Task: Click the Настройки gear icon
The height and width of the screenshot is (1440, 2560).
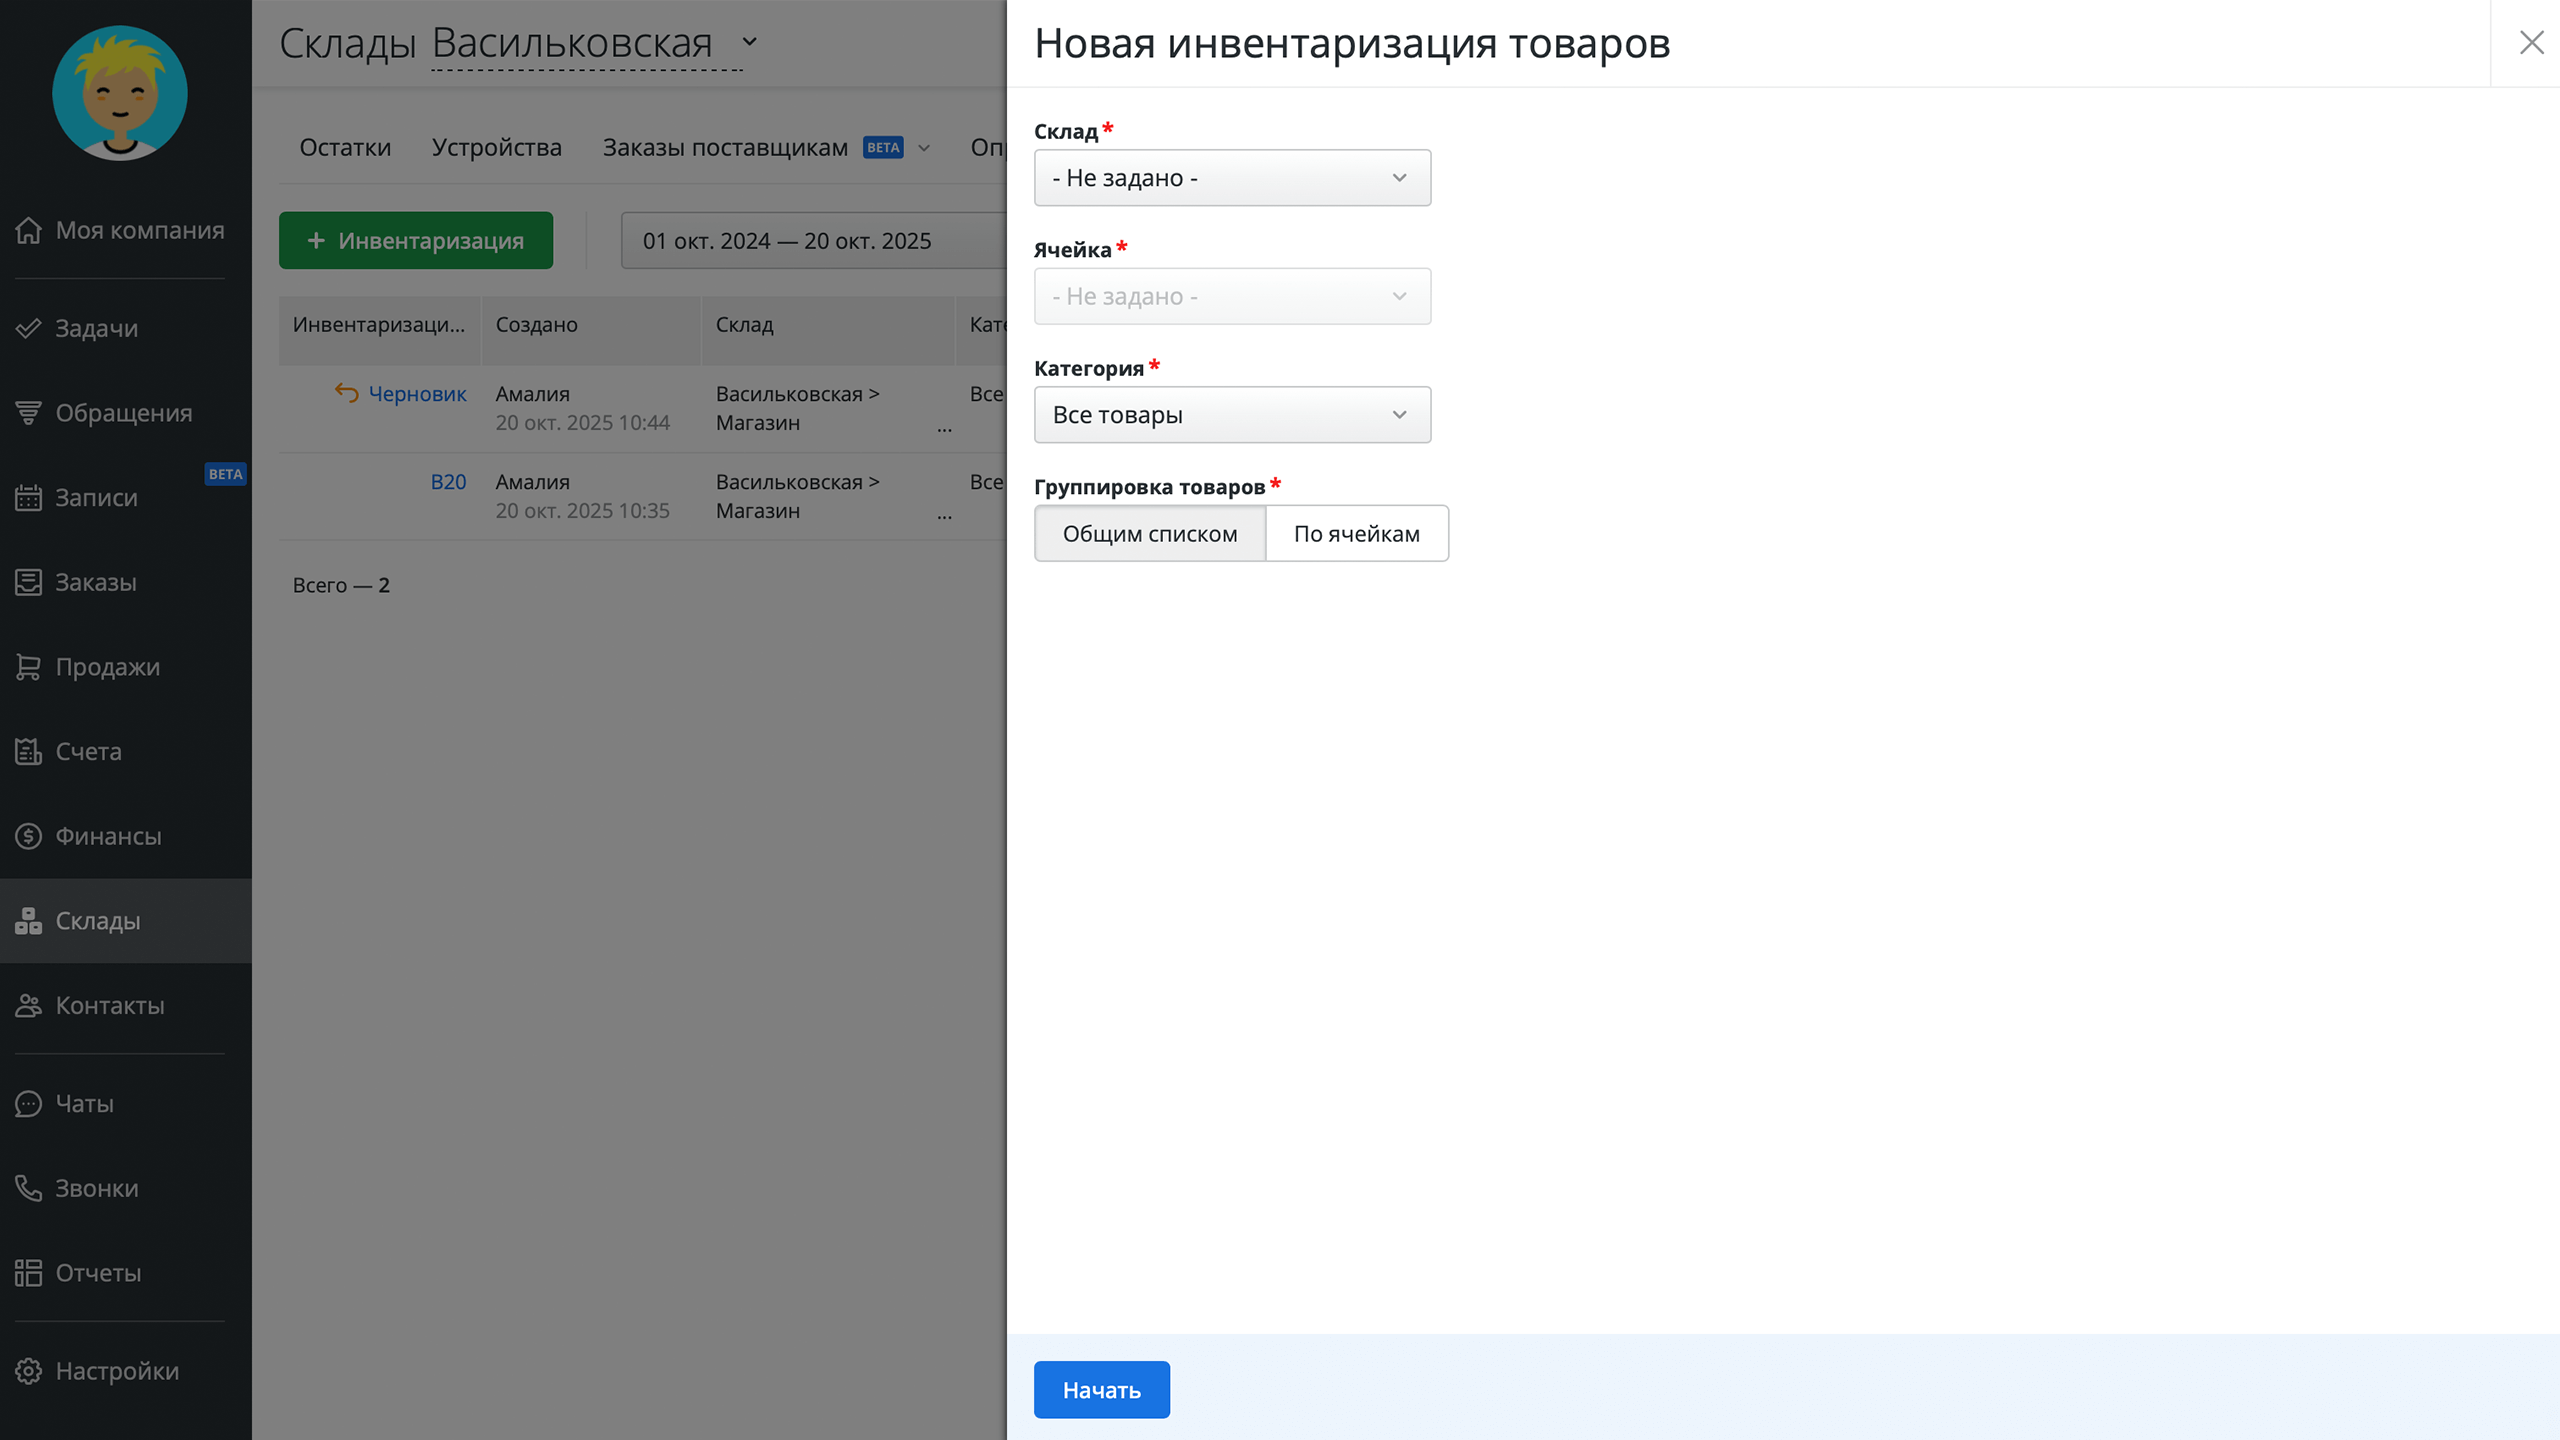Action: (x=28, y=1371)
